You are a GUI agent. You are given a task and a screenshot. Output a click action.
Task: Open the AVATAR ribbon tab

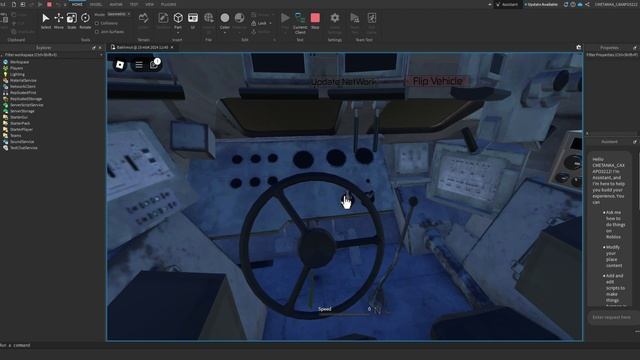[116, 4]
